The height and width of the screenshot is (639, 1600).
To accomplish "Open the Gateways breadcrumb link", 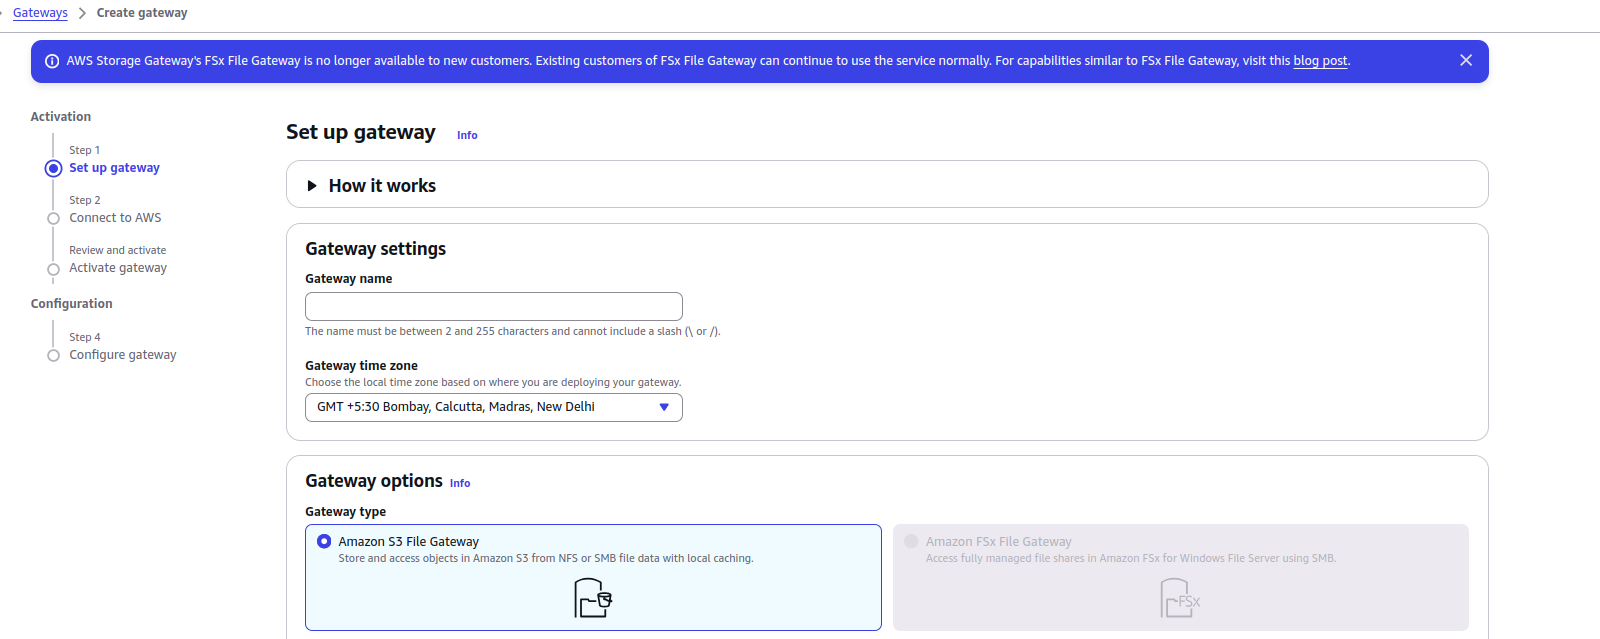I will coord(40,13).
